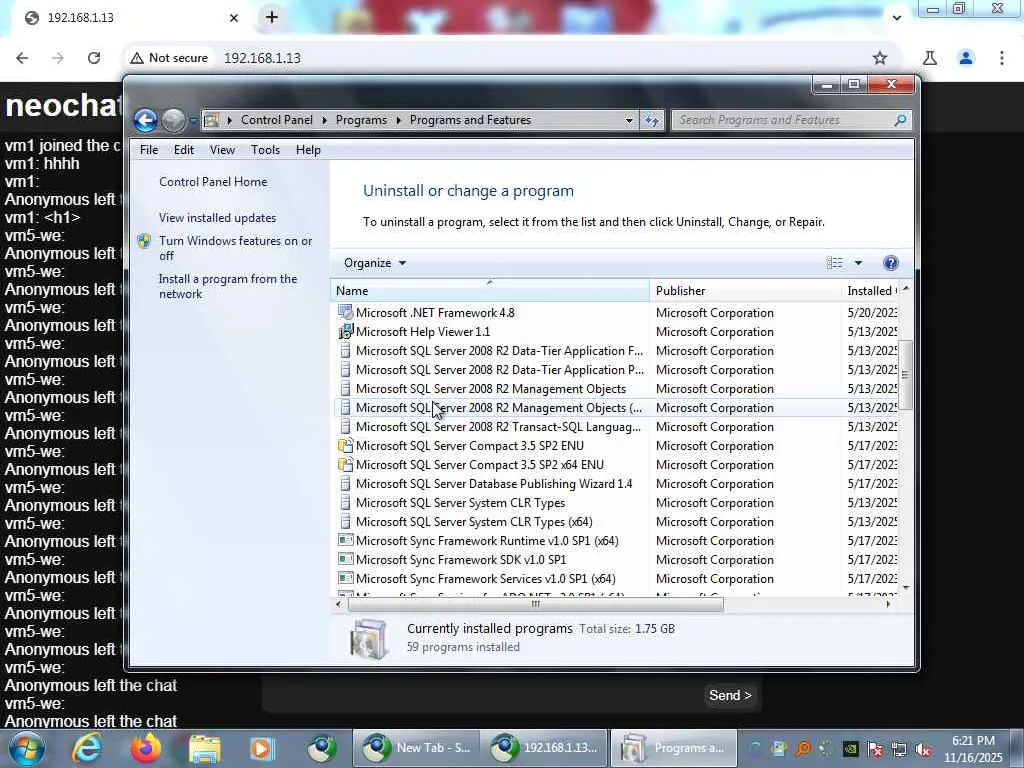The height and width of the screenshot is (768, 1024).
Task: Expand the arrow after the Control Panel breadcrumb
Action: click(x=325, y=120)
